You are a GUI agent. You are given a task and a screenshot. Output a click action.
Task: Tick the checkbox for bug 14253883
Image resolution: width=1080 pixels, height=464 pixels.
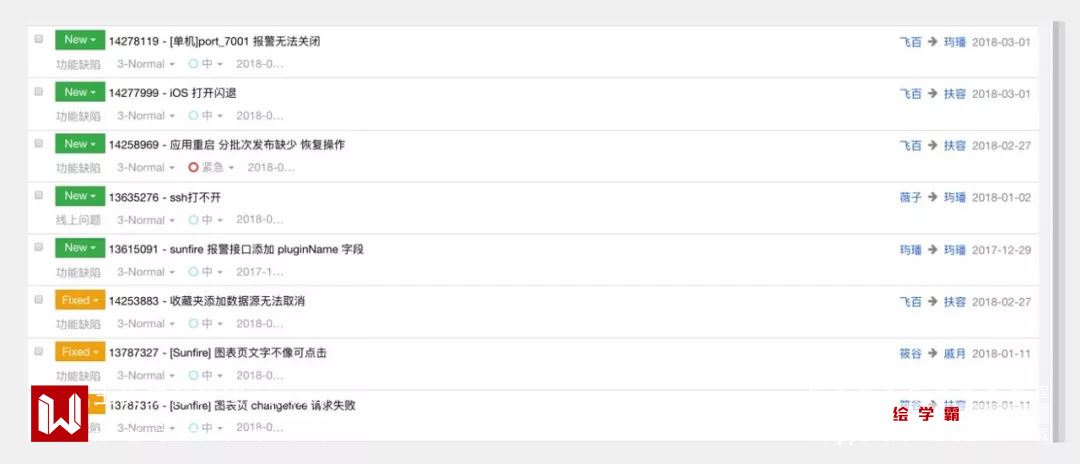point(39,299)
